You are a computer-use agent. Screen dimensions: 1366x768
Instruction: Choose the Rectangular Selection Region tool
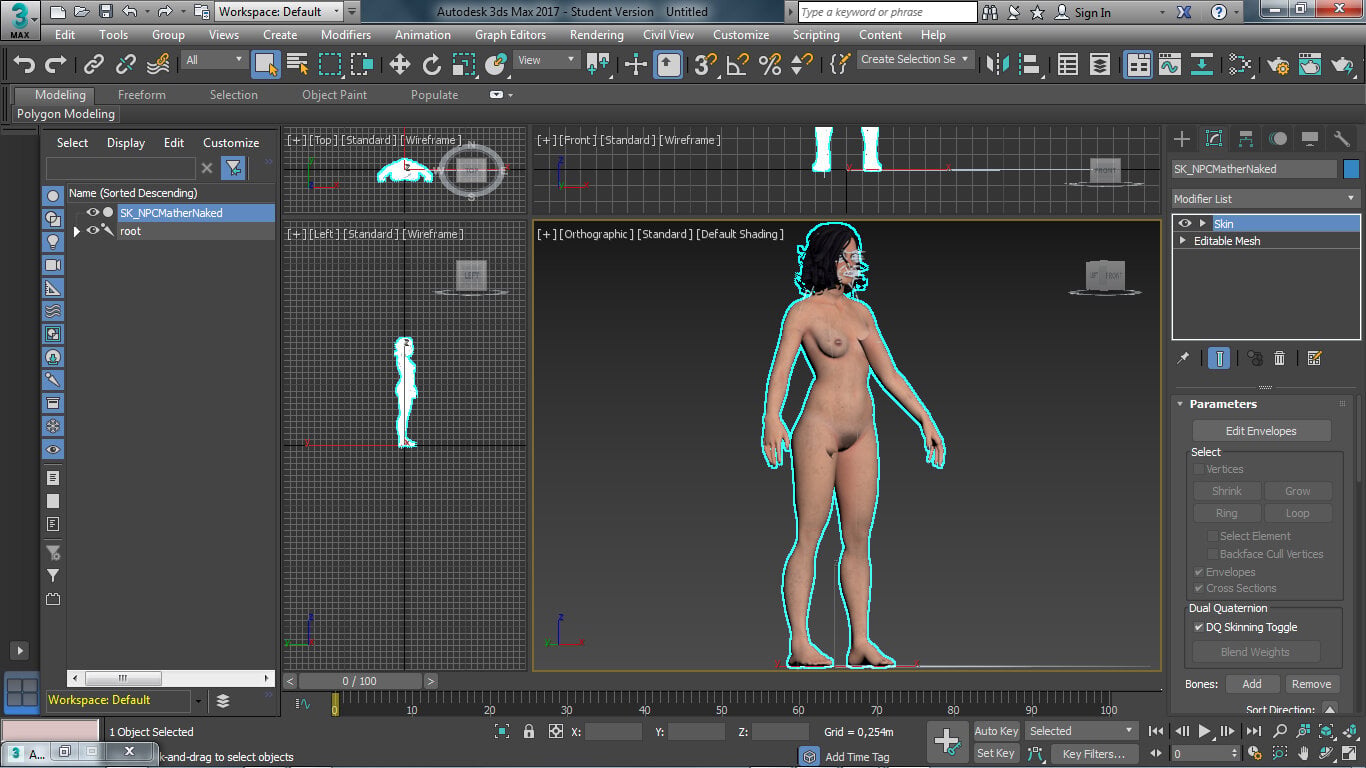[330, 65]
